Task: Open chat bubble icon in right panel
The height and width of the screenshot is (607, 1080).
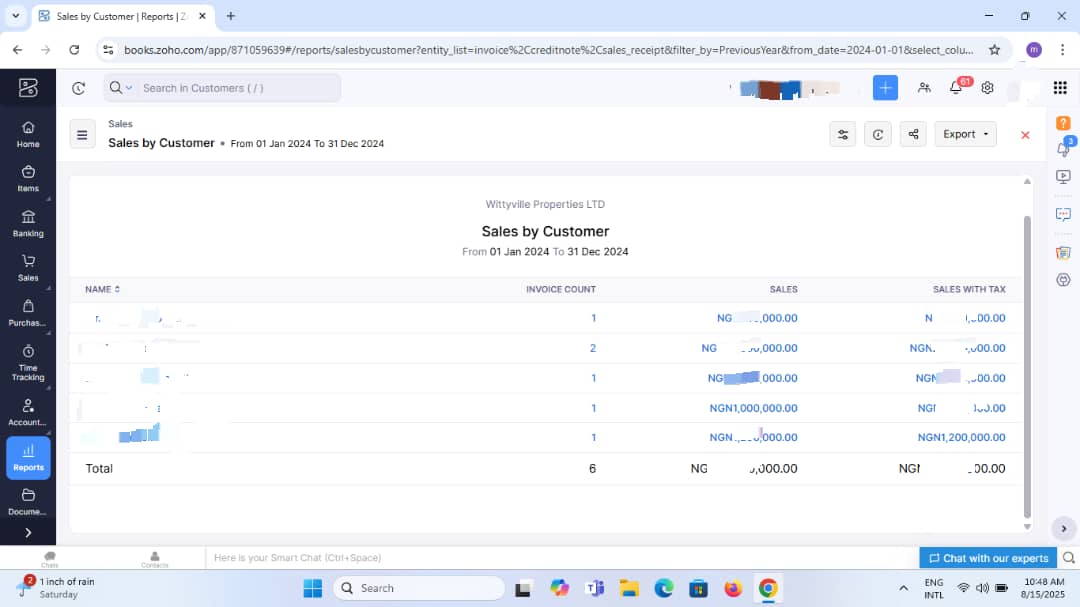Action: (x=1063, y=214)
